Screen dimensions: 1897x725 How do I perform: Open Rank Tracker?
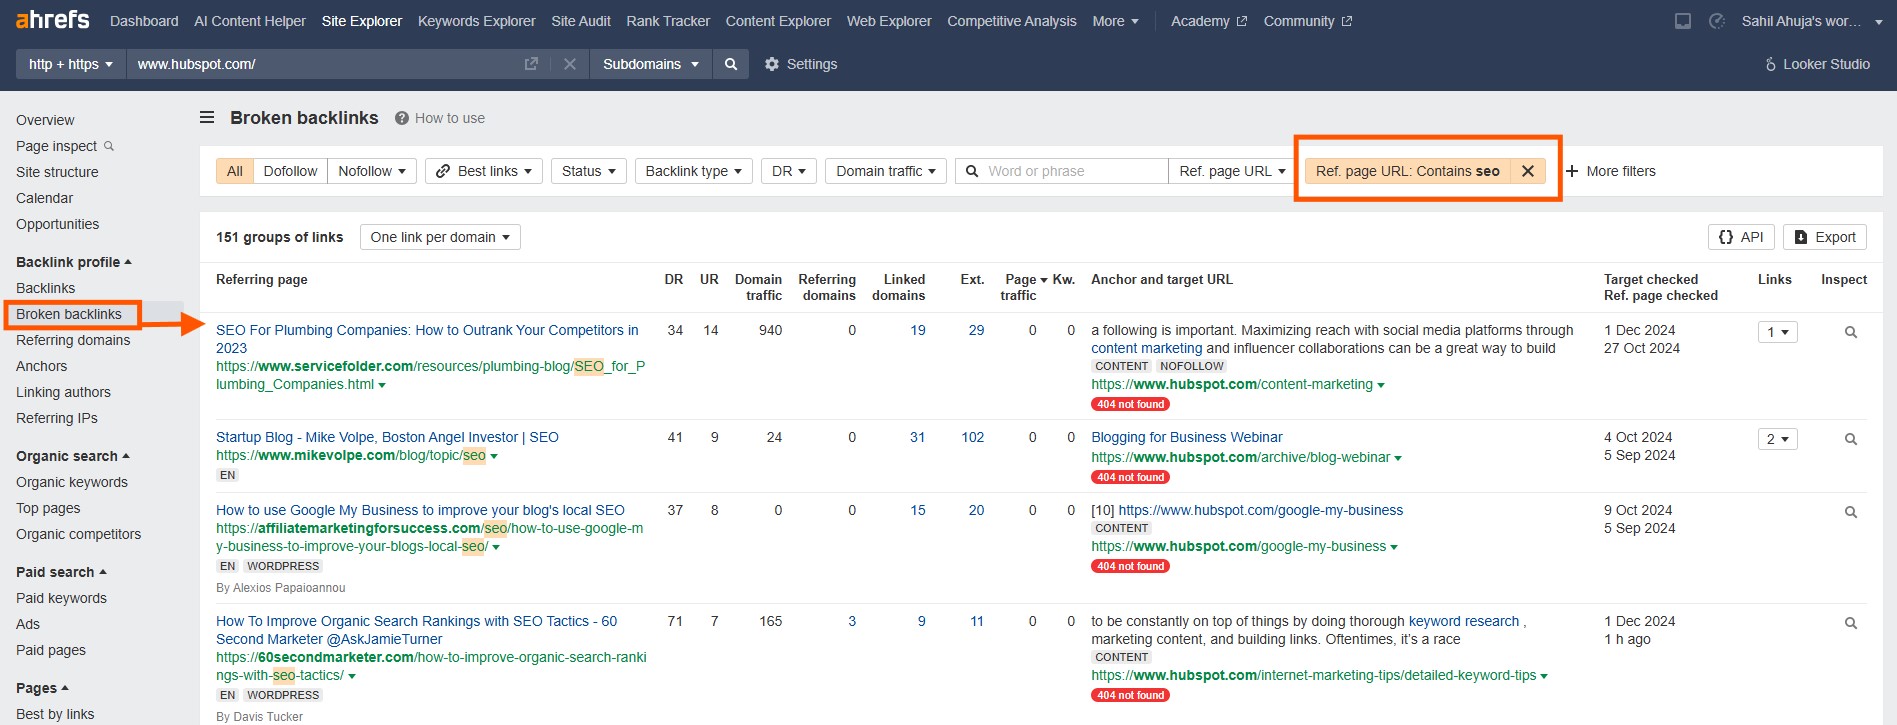coord(668,21)
